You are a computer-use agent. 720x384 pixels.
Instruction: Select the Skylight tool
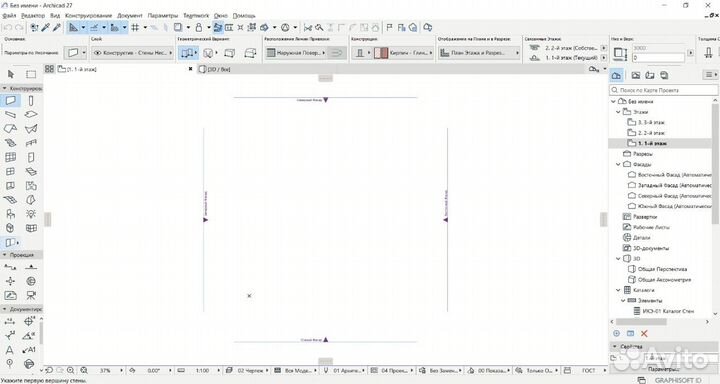pos(31,171)
